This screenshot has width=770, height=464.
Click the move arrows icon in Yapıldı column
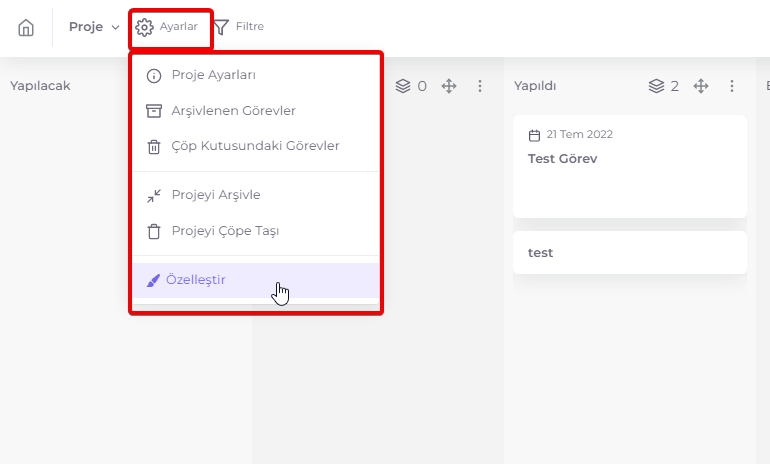[701, 86]
